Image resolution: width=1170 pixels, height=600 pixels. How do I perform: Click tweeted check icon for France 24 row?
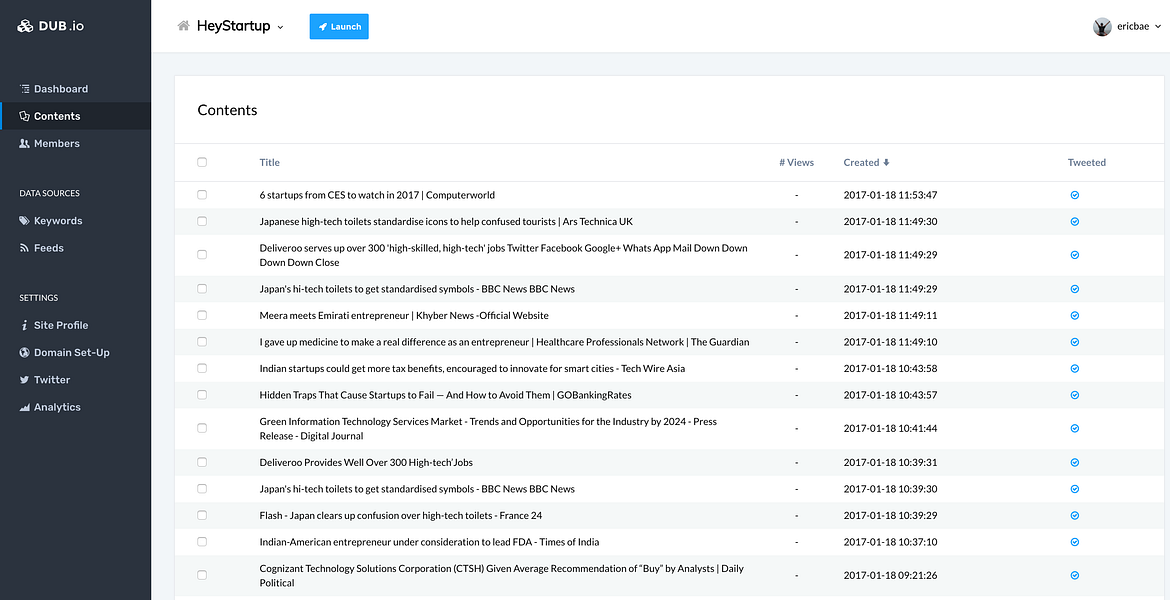pyautogui.click(x=1075, y=516)
